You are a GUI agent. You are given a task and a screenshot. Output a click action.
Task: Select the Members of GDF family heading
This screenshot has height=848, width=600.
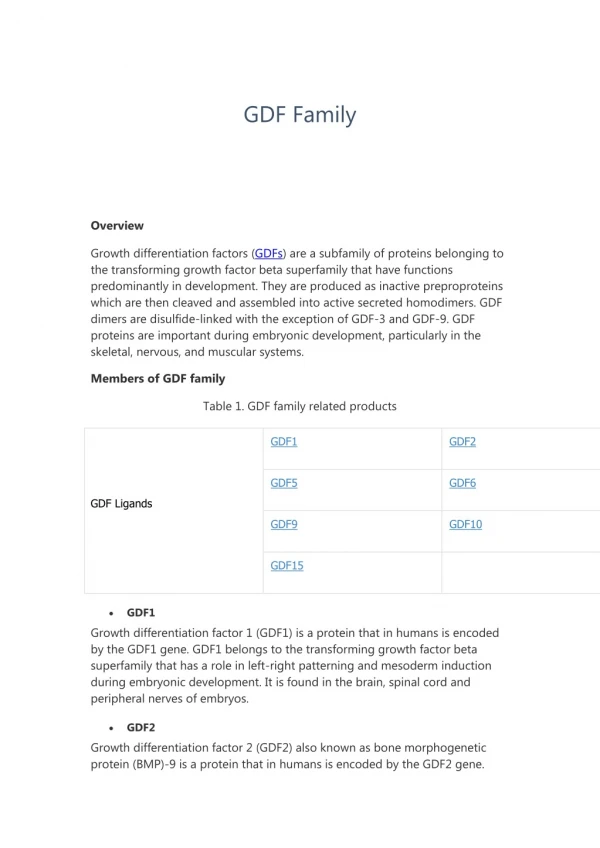[157, 379]
